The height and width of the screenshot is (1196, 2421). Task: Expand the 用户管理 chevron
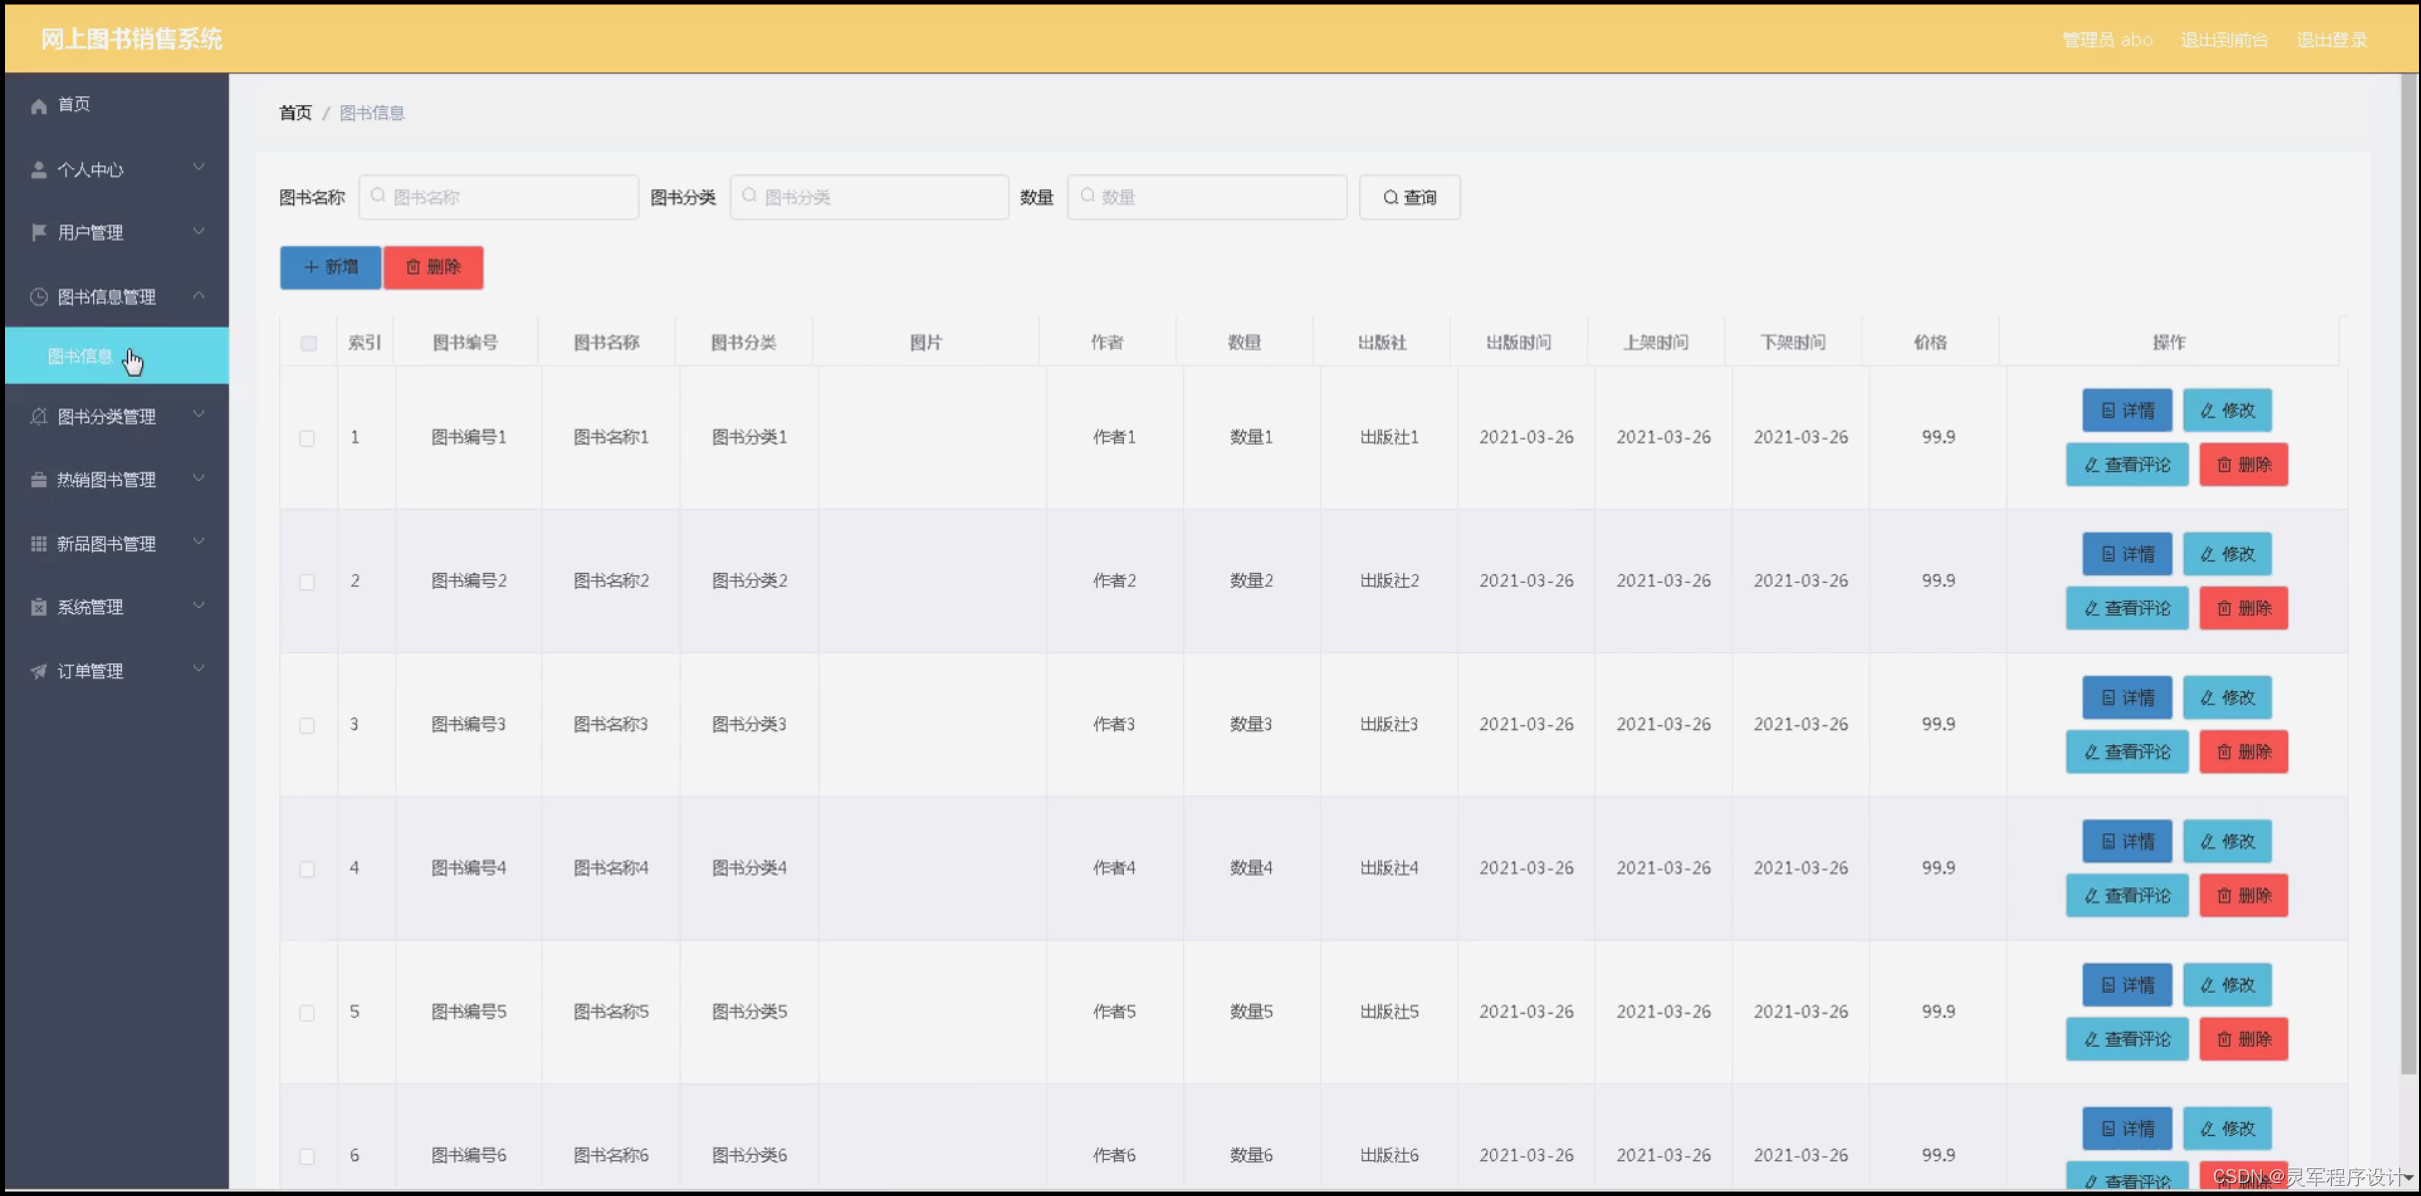[199, 231]
